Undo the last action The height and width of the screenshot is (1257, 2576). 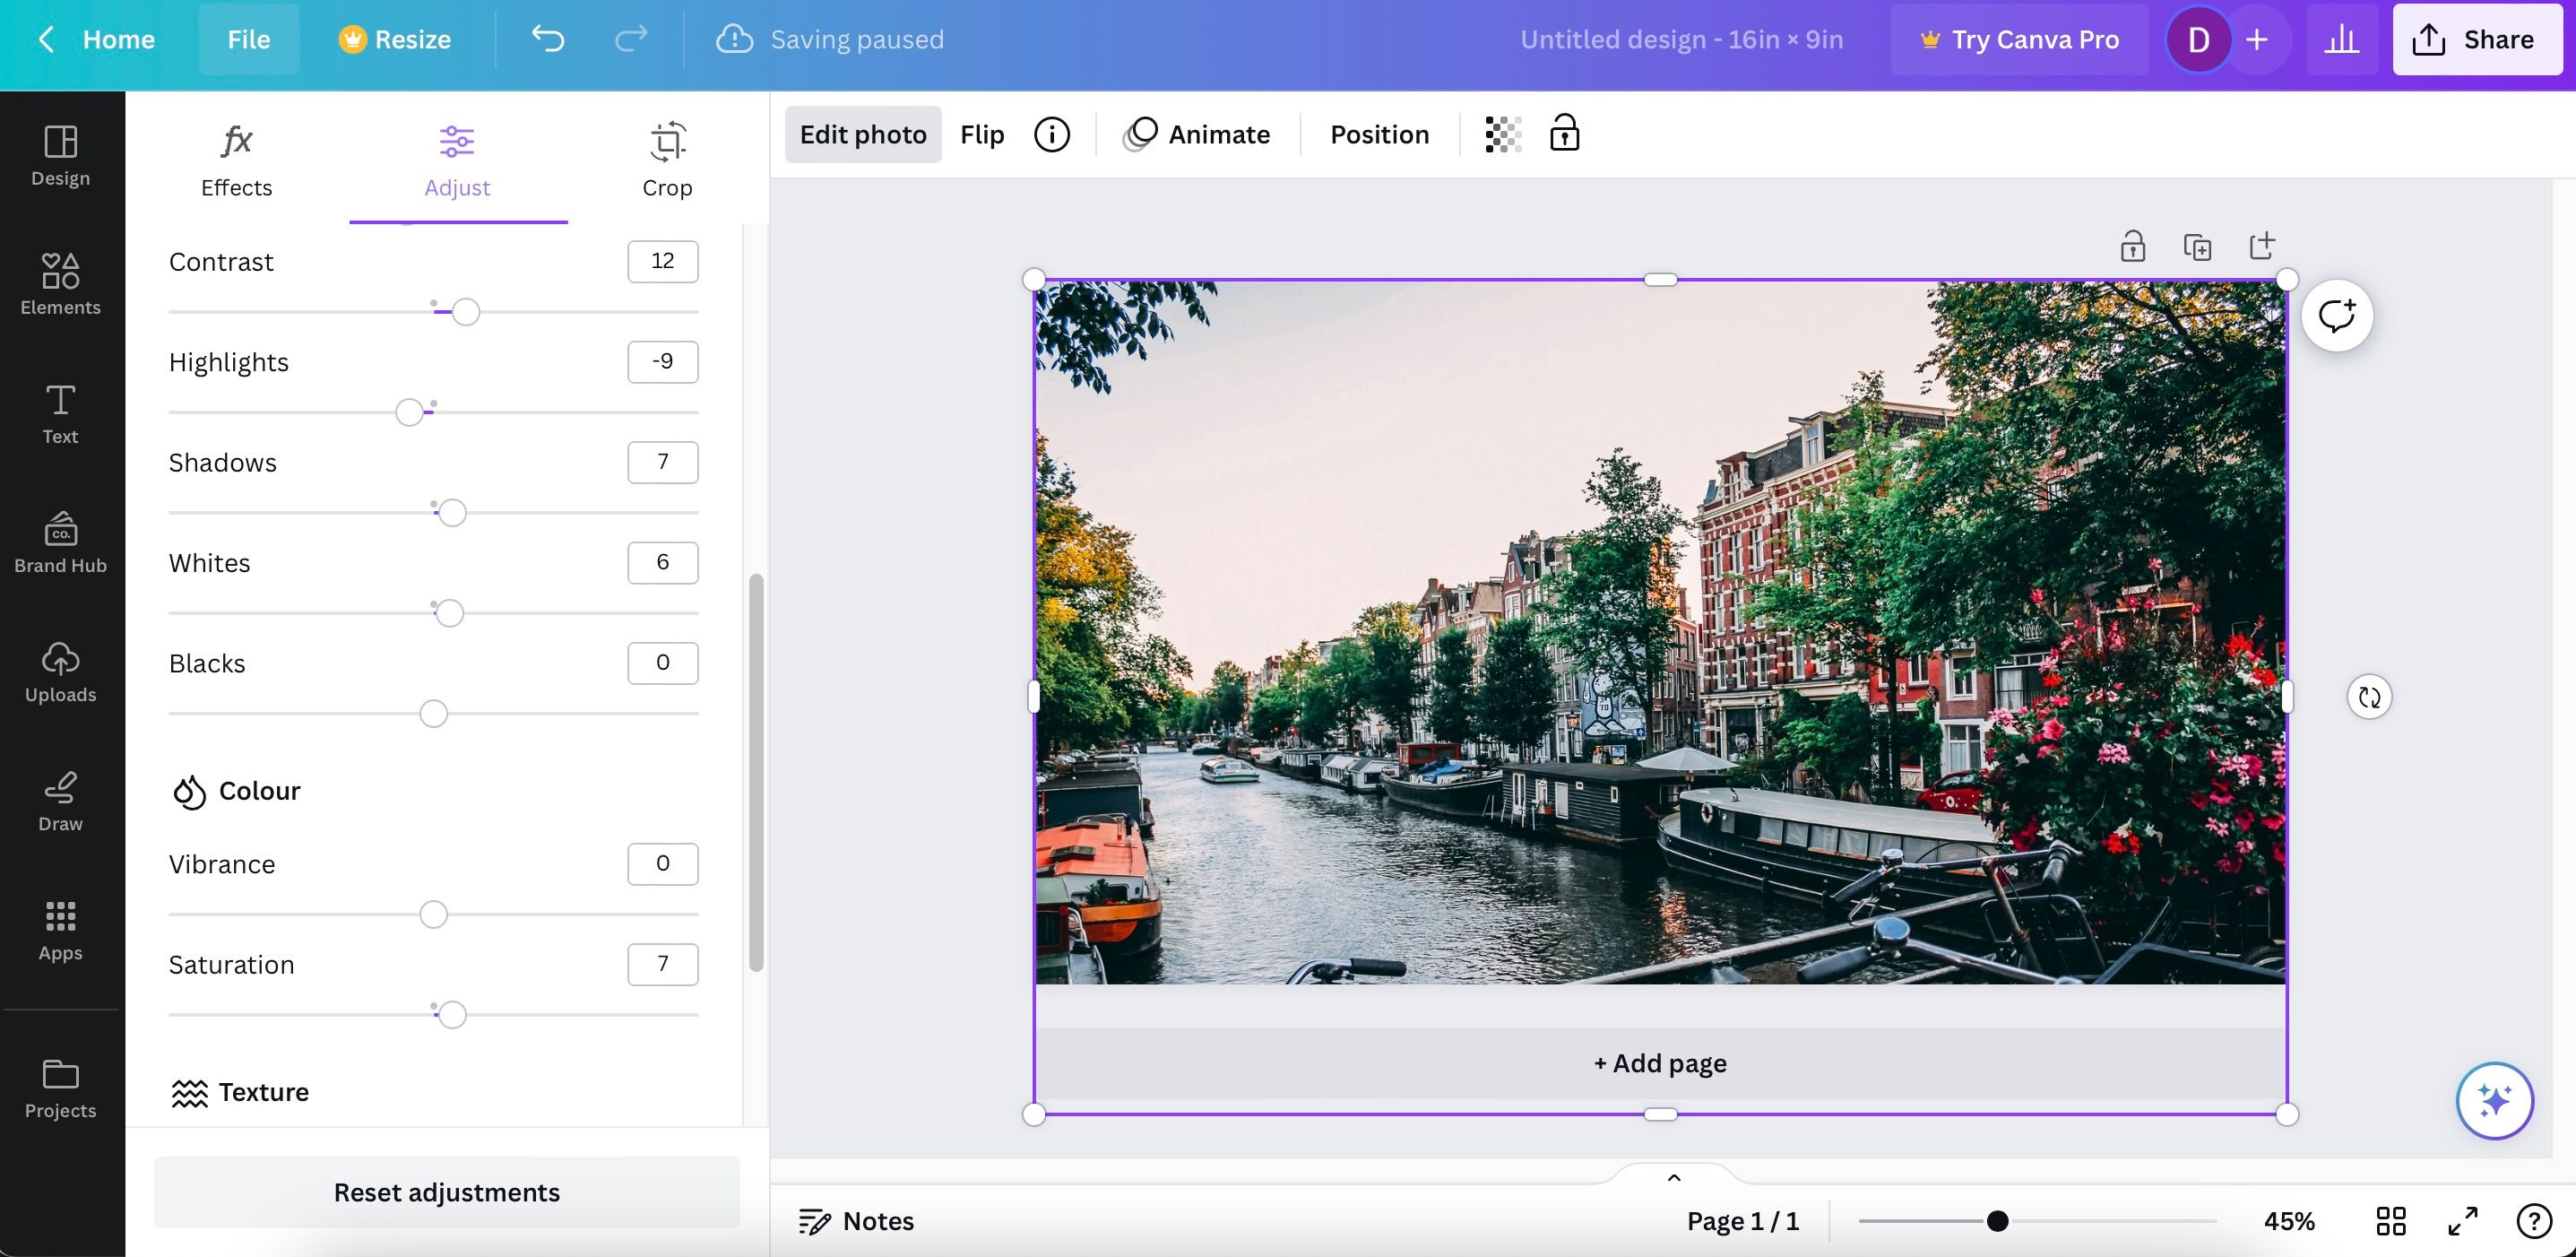coord(547,39)
